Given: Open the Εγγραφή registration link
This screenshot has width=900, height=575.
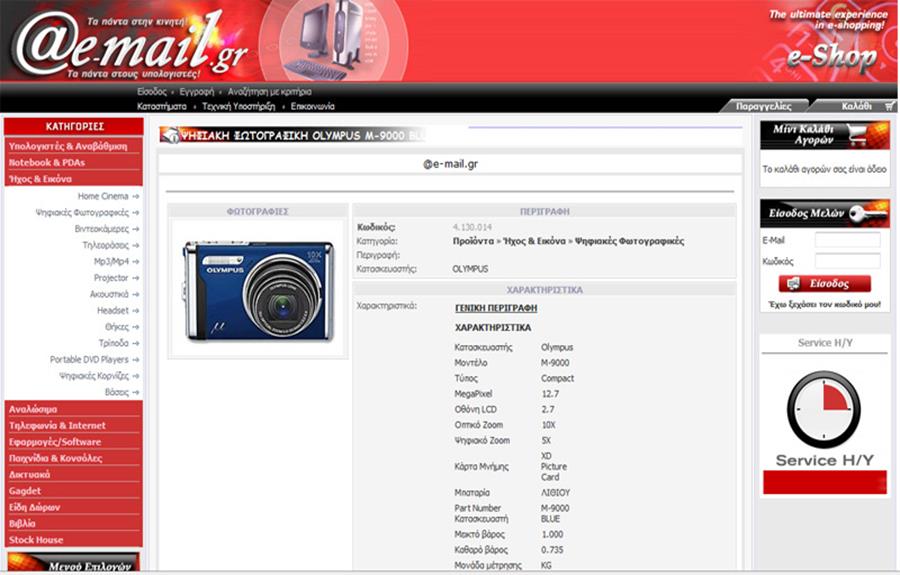Looking at the screenshot, I should pyautogui.click(x=196, y=92).
